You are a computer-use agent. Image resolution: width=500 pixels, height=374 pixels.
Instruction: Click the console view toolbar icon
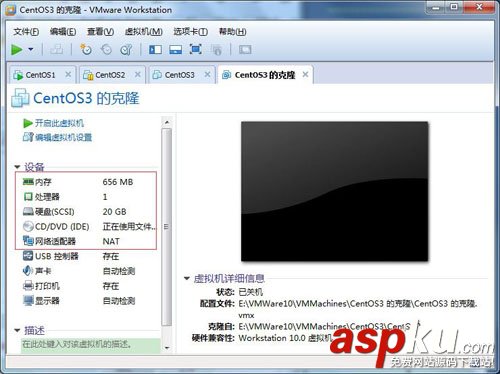245,50
